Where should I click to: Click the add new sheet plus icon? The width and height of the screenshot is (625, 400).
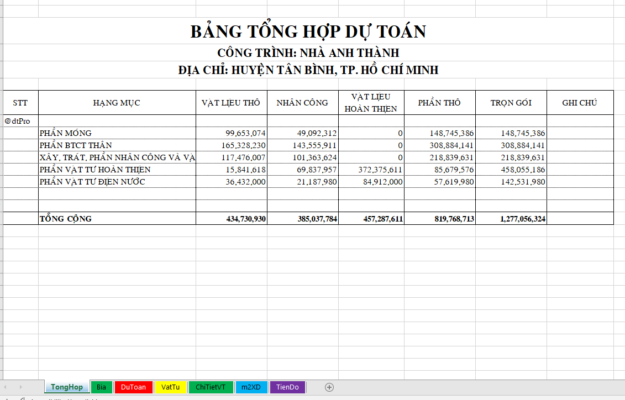pyautogui.click(x=329, y=387)
